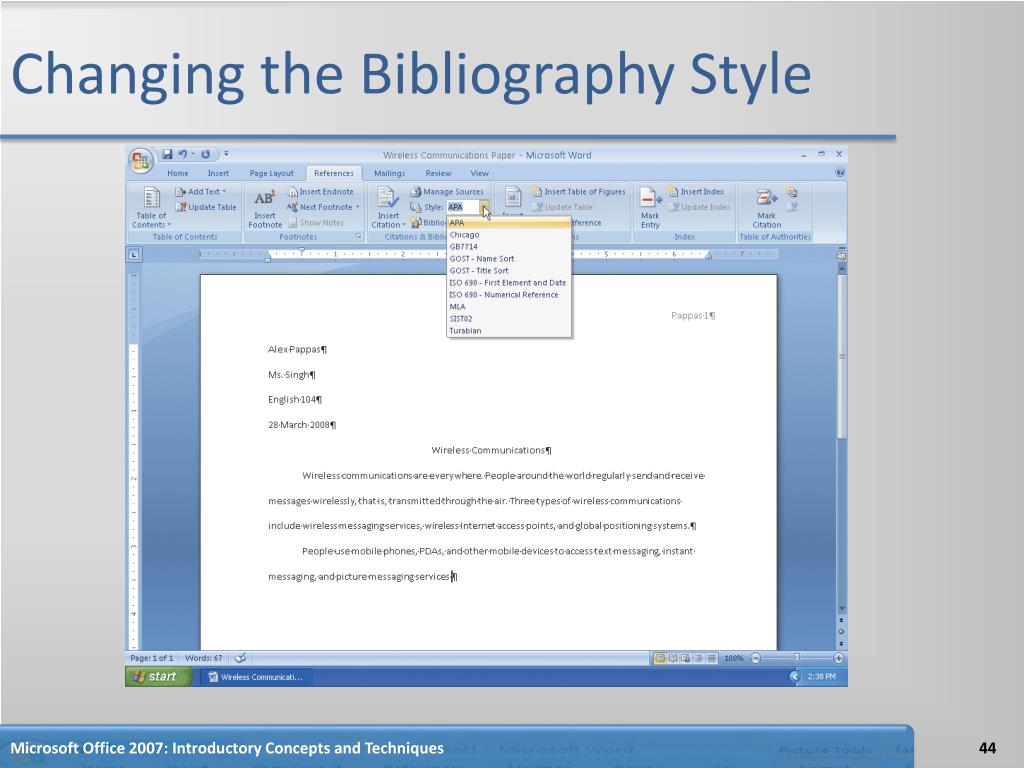Click the Mark Citation button

(767, 208)
